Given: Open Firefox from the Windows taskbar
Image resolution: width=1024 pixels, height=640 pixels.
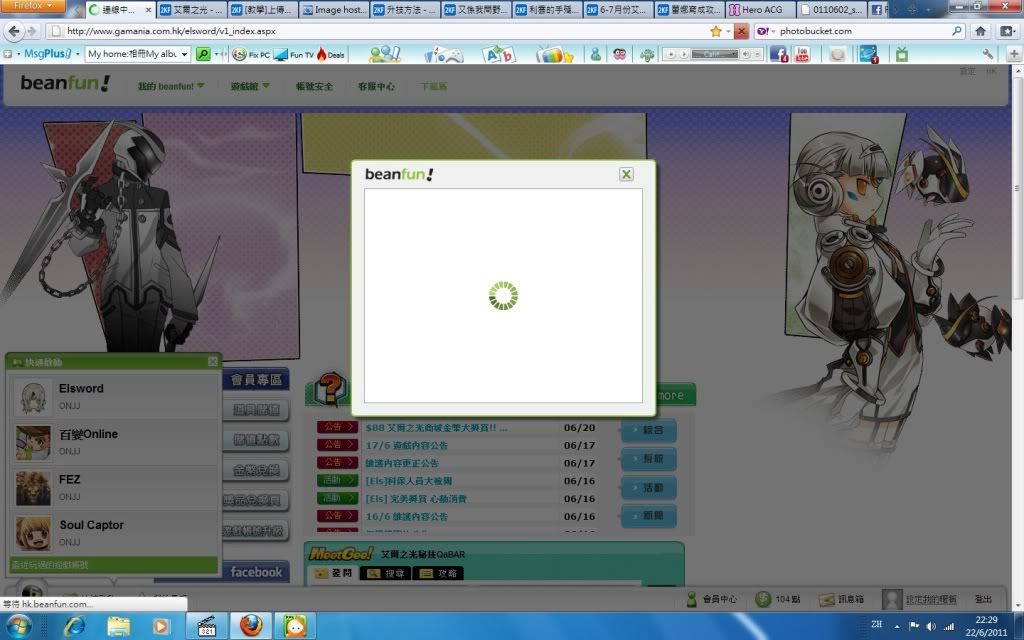Looking at the screenshot, I should (x=250, y=625).
